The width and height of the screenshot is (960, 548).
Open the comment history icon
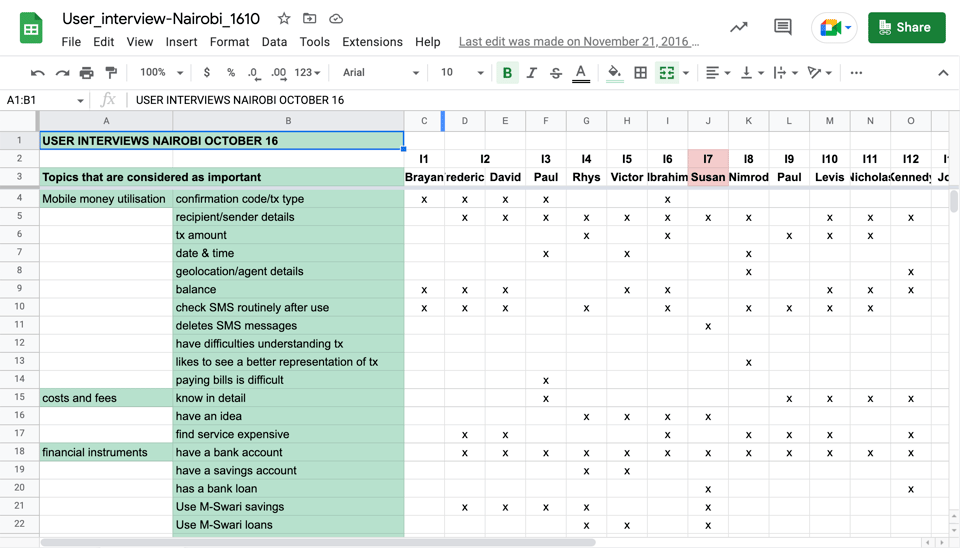pos(782,28)
